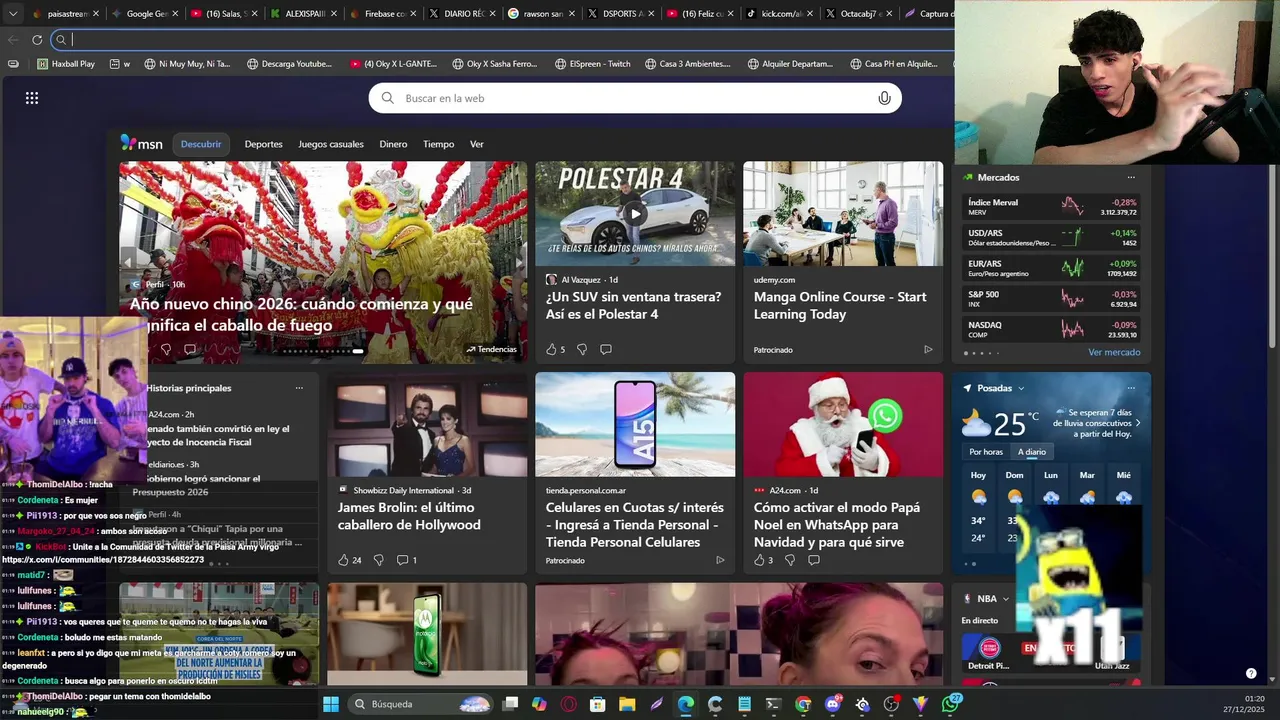This screenshot has width=1280, height=720.
Task: Expand the Posadas location dropdown
Action: [1021, 388]
